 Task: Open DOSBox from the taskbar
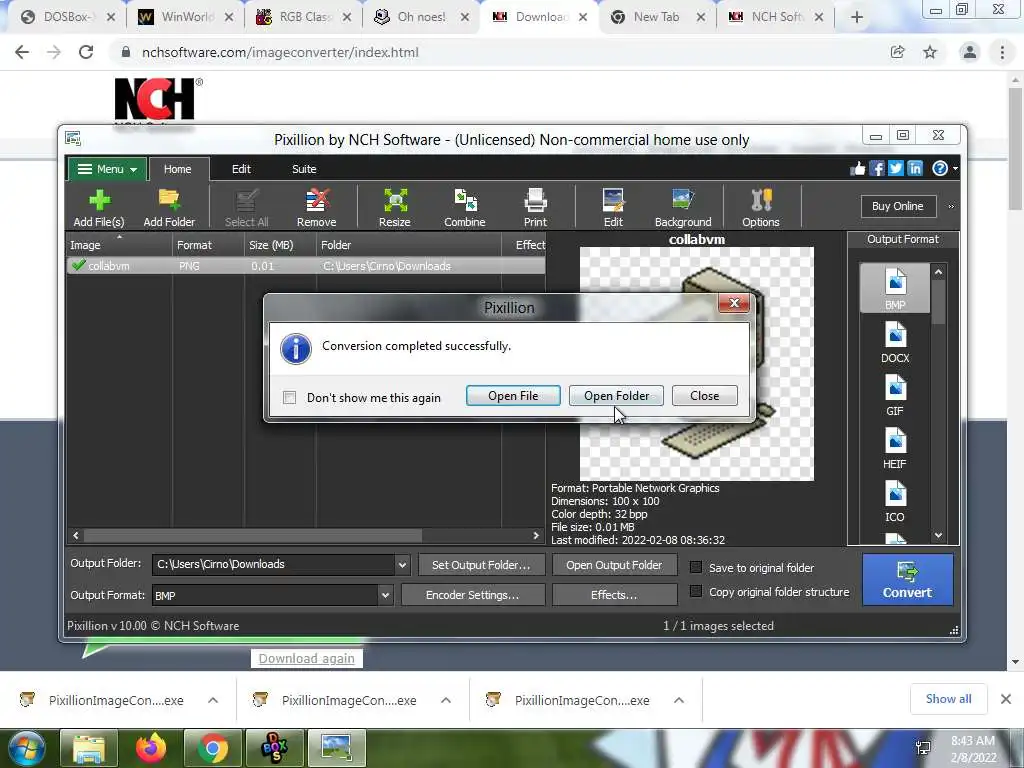(274, 748)
